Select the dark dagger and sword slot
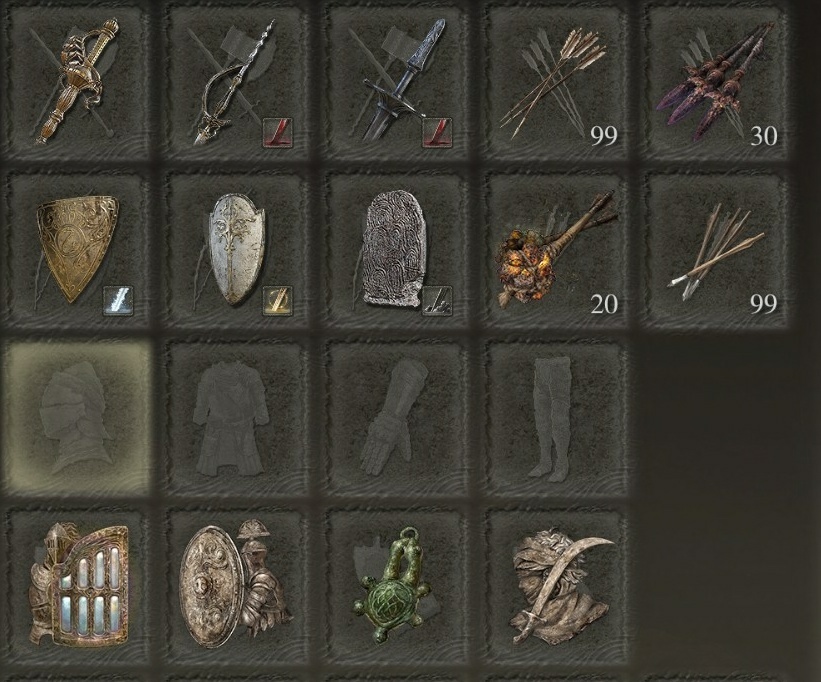The image size is (821, 682). (x=395, y=83)
